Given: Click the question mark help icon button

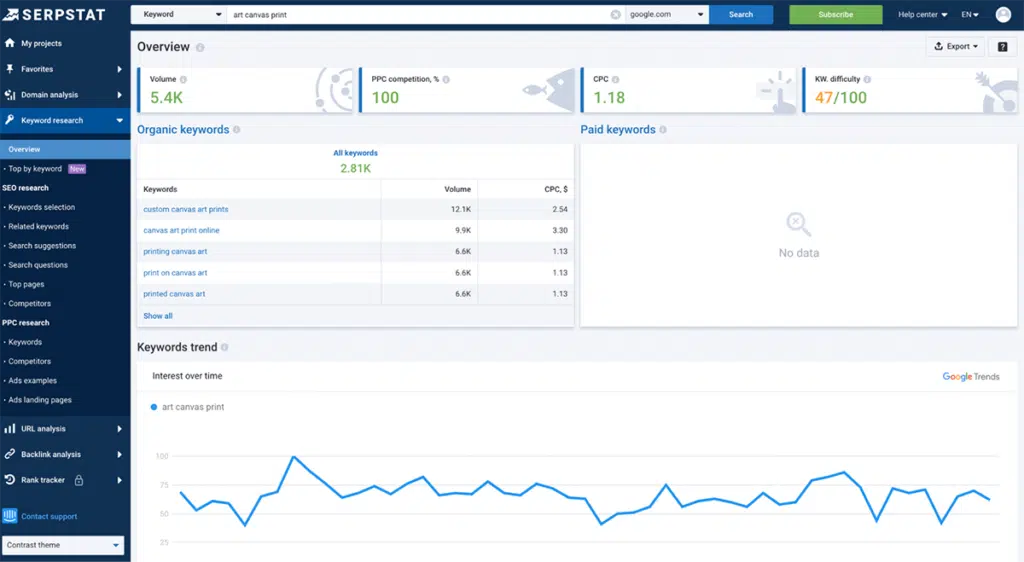Looking at the screenshot, I should point(1002,47).
